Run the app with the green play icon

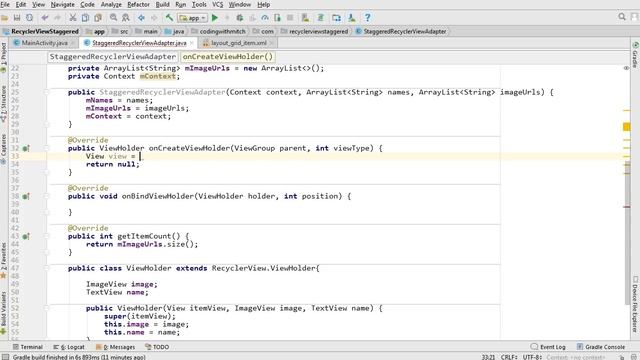215,18
